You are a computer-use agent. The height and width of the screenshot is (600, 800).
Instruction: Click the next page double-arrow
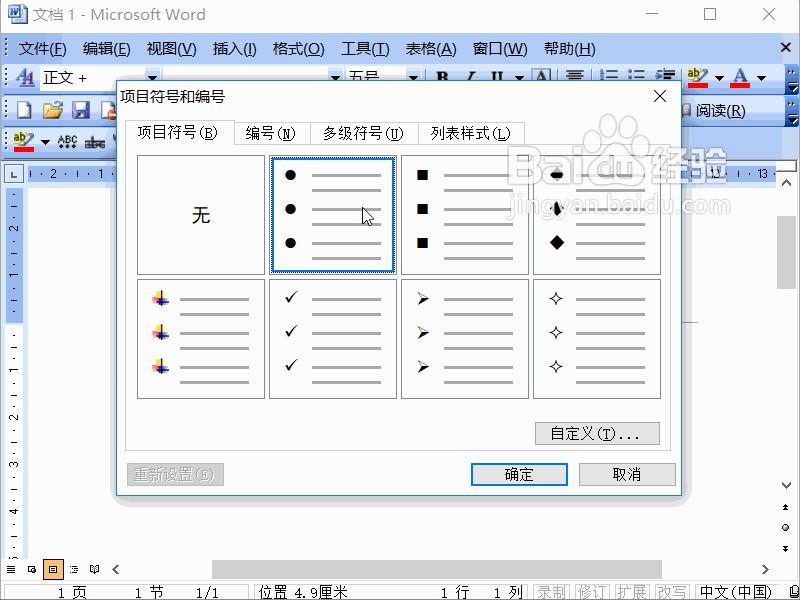click(786, 548)
